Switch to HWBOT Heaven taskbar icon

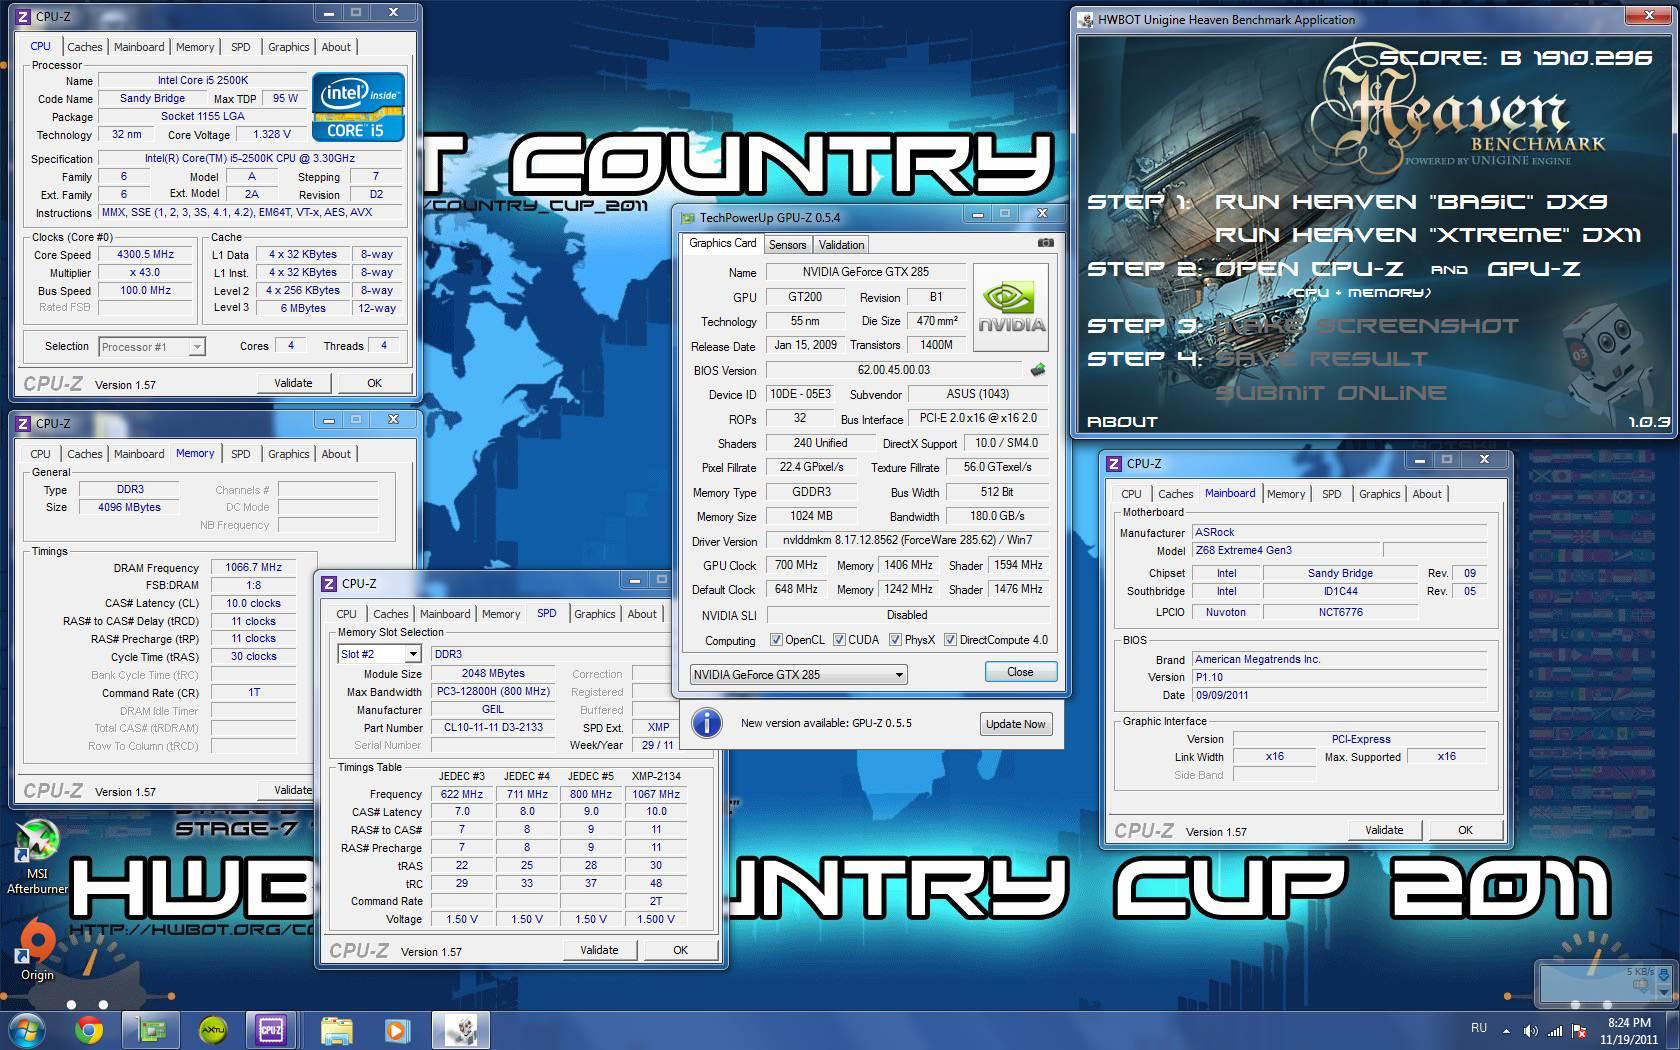tap(460, 1029)
